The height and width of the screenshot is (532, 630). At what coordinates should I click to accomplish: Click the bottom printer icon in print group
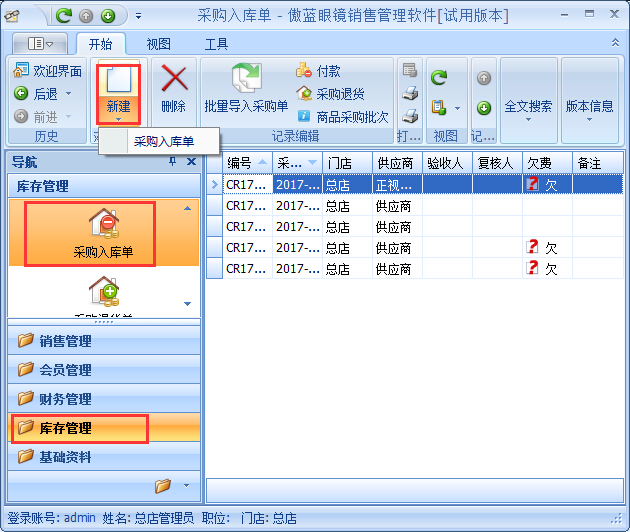(410, 116)
